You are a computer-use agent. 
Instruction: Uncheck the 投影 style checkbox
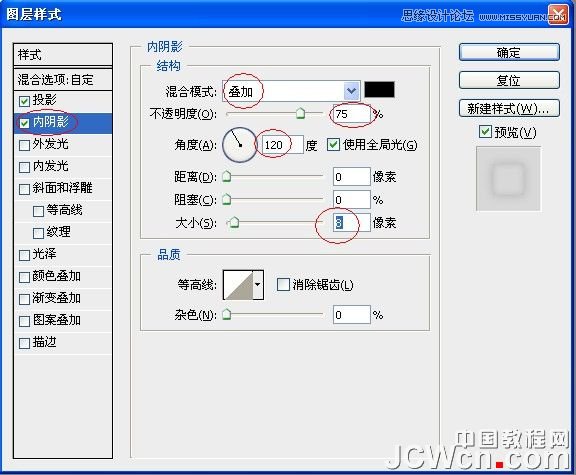[24, 101]
